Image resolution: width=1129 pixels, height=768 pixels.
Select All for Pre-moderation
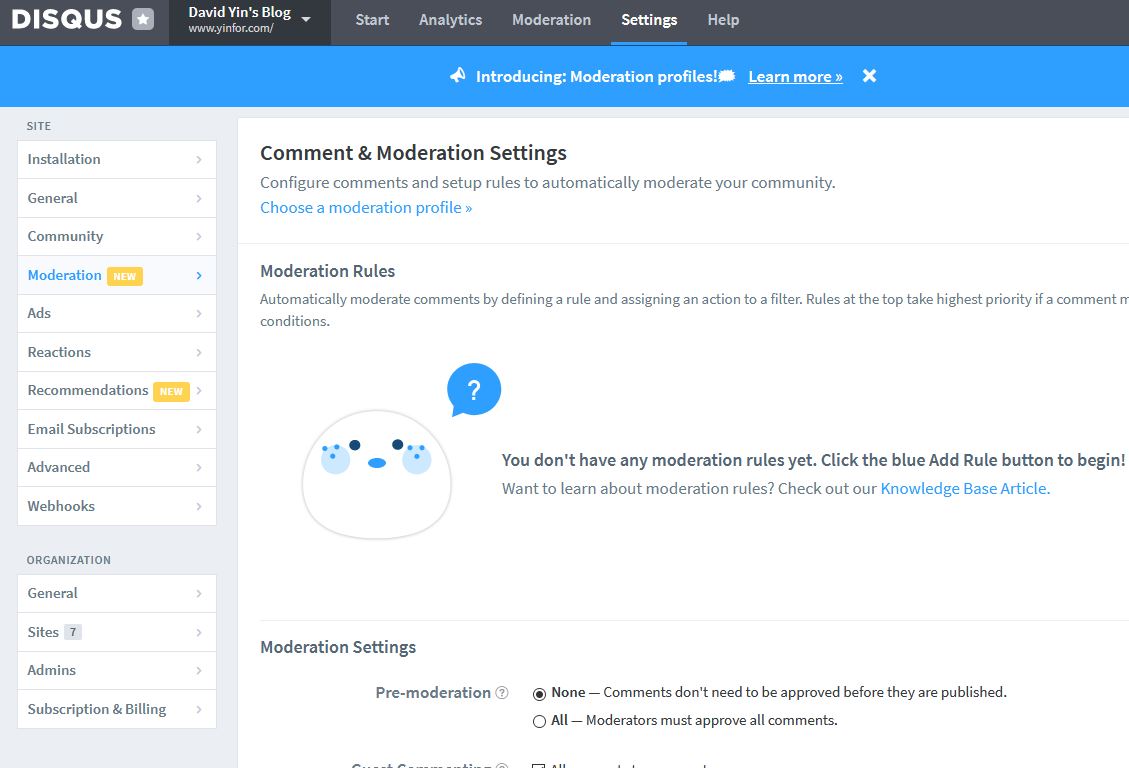[540, 721]
